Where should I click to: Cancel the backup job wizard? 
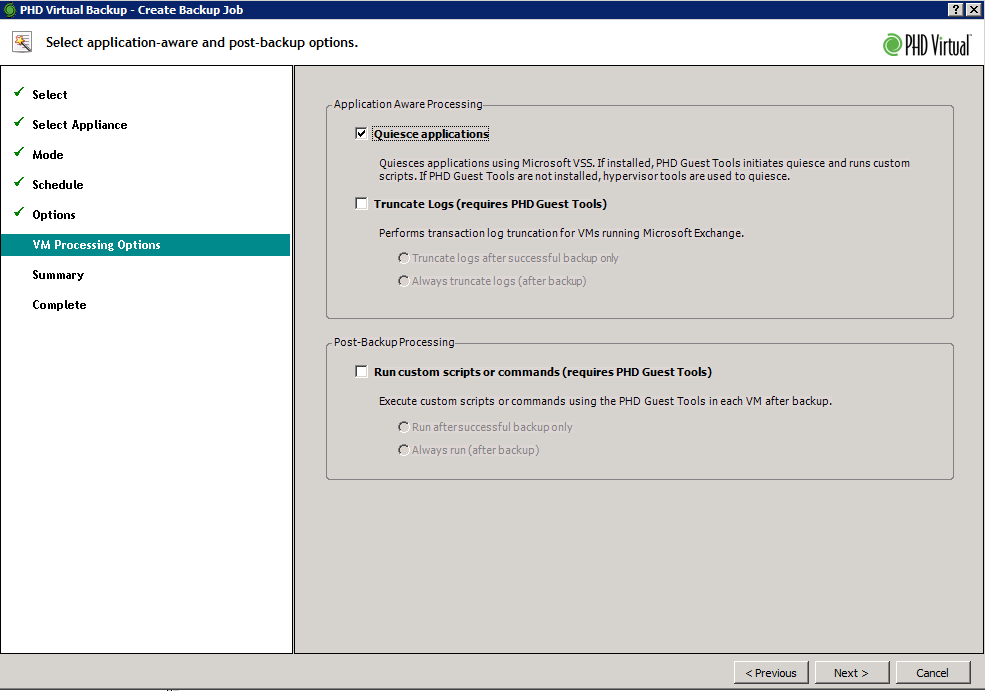tap(933, 673)
